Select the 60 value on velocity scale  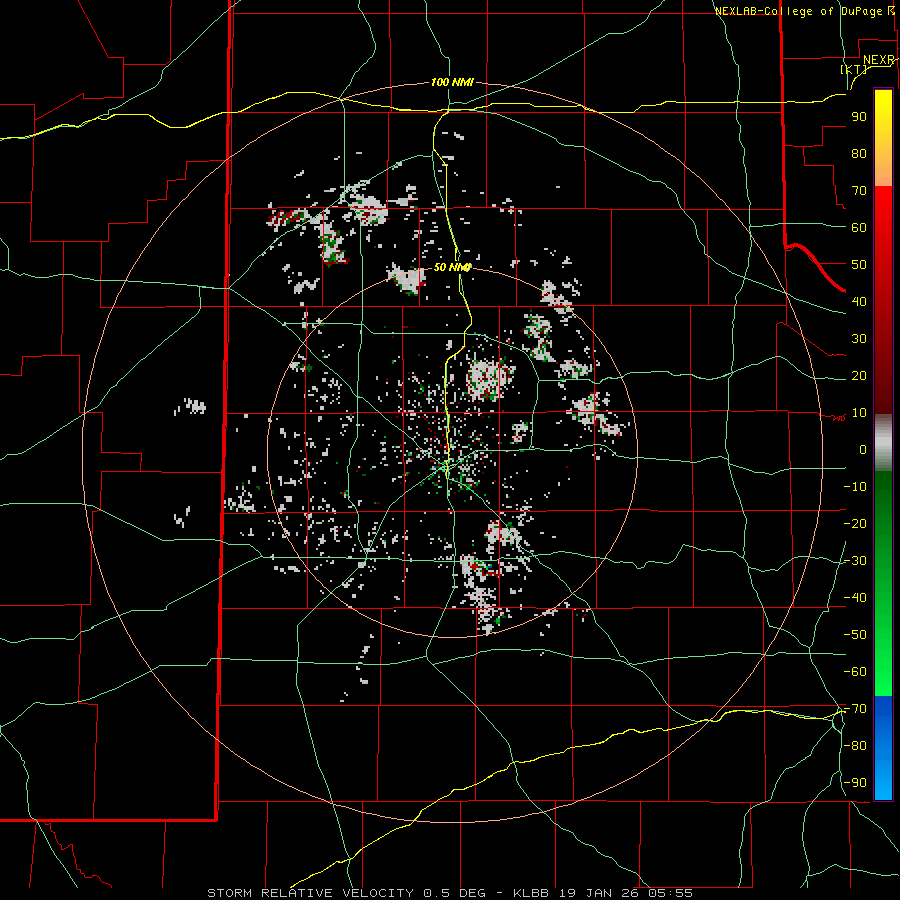click(859, 227)
